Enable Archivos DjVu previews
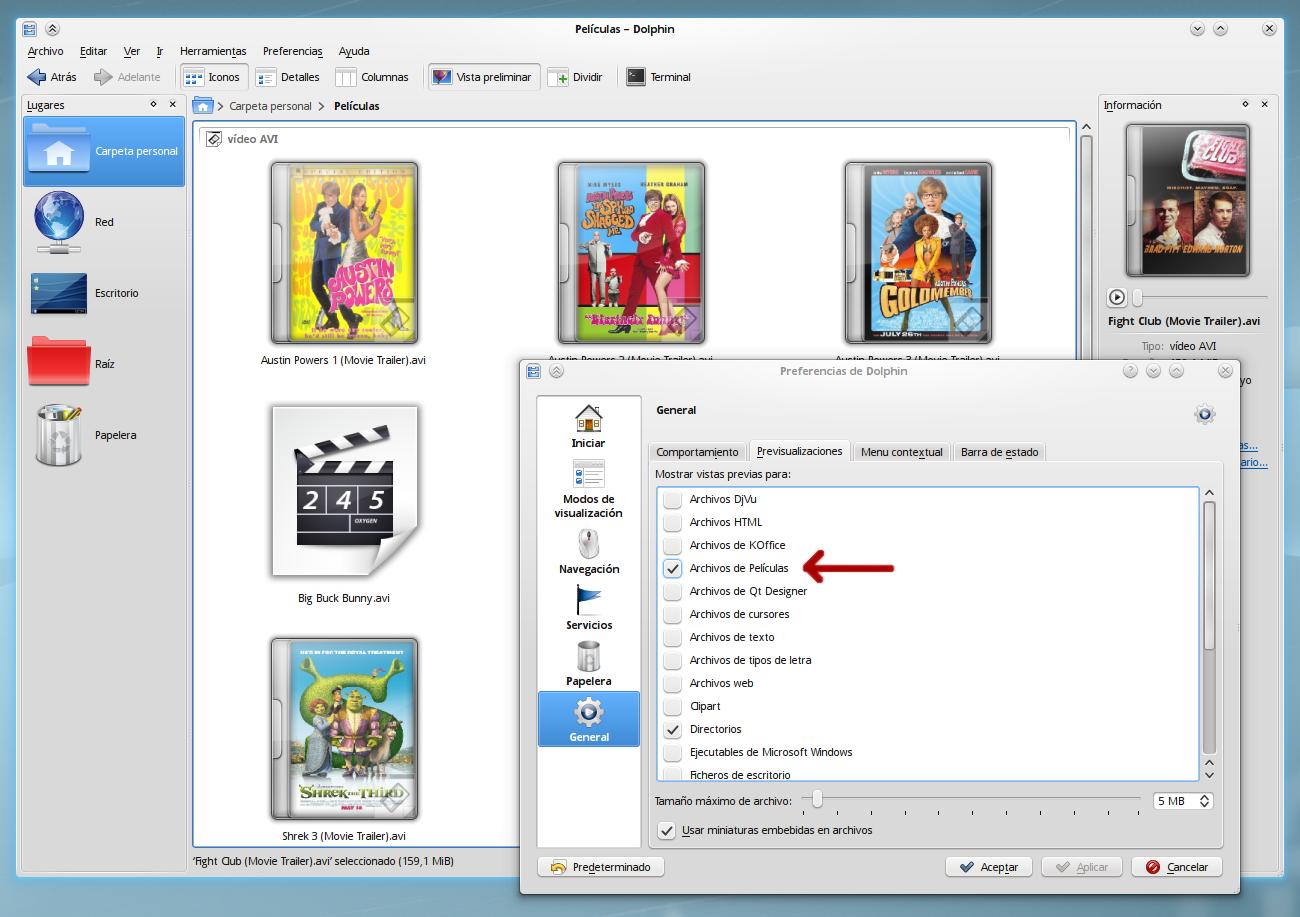Screen dimensions: 1300x917 [673, 499]
